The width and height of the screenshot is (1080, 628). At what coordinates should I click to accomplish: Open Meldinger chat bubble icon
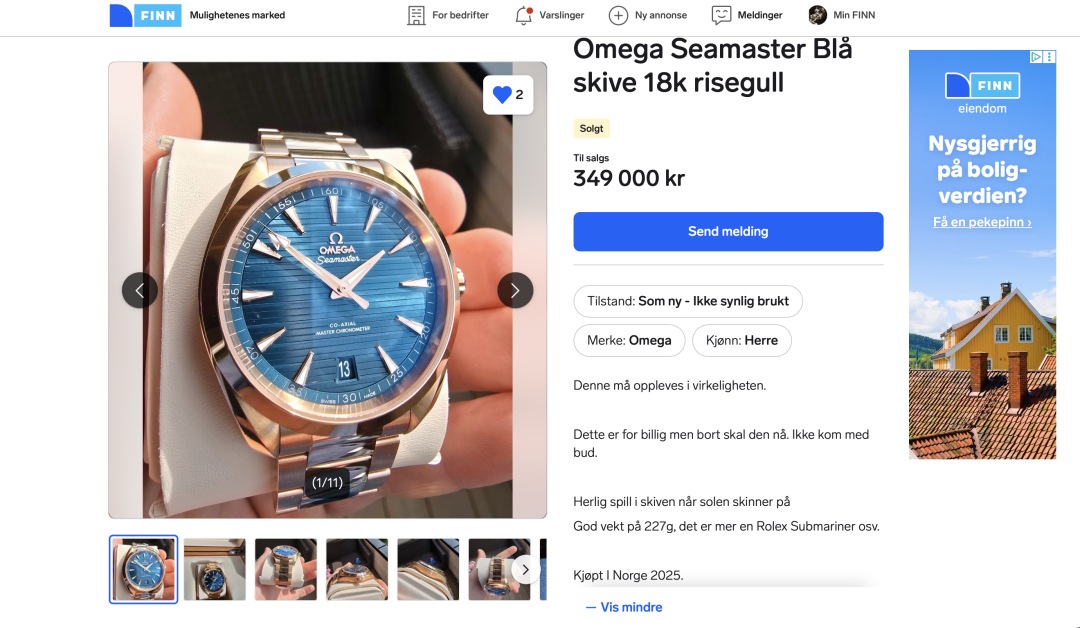tap(721, 15)
